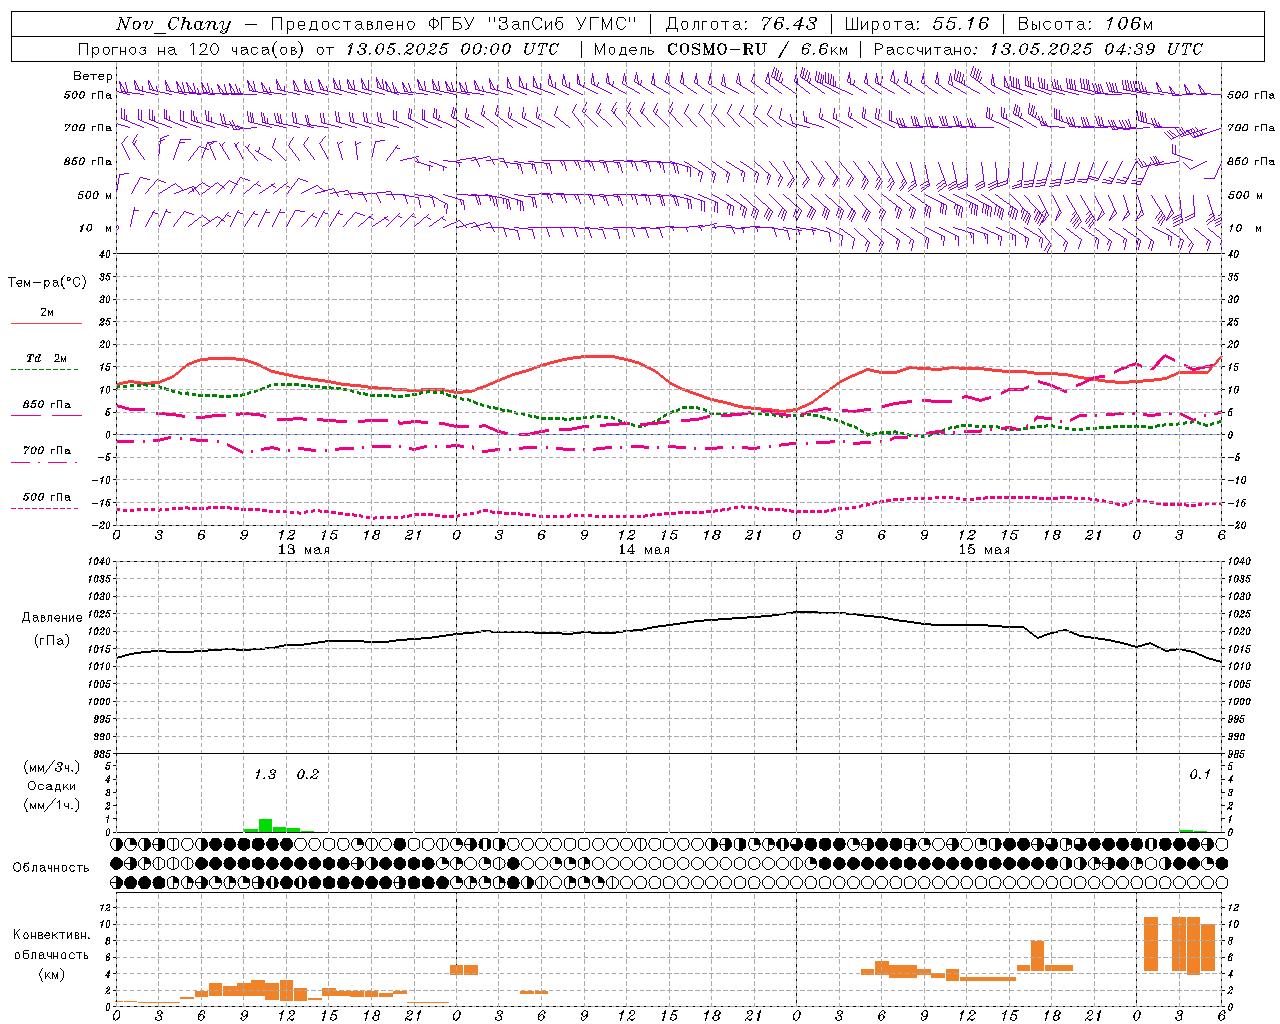The height and width of the screenshot is (1024, 1280).
Task: Click the '500 м' wind level label on left
Action: pos(95,195)
